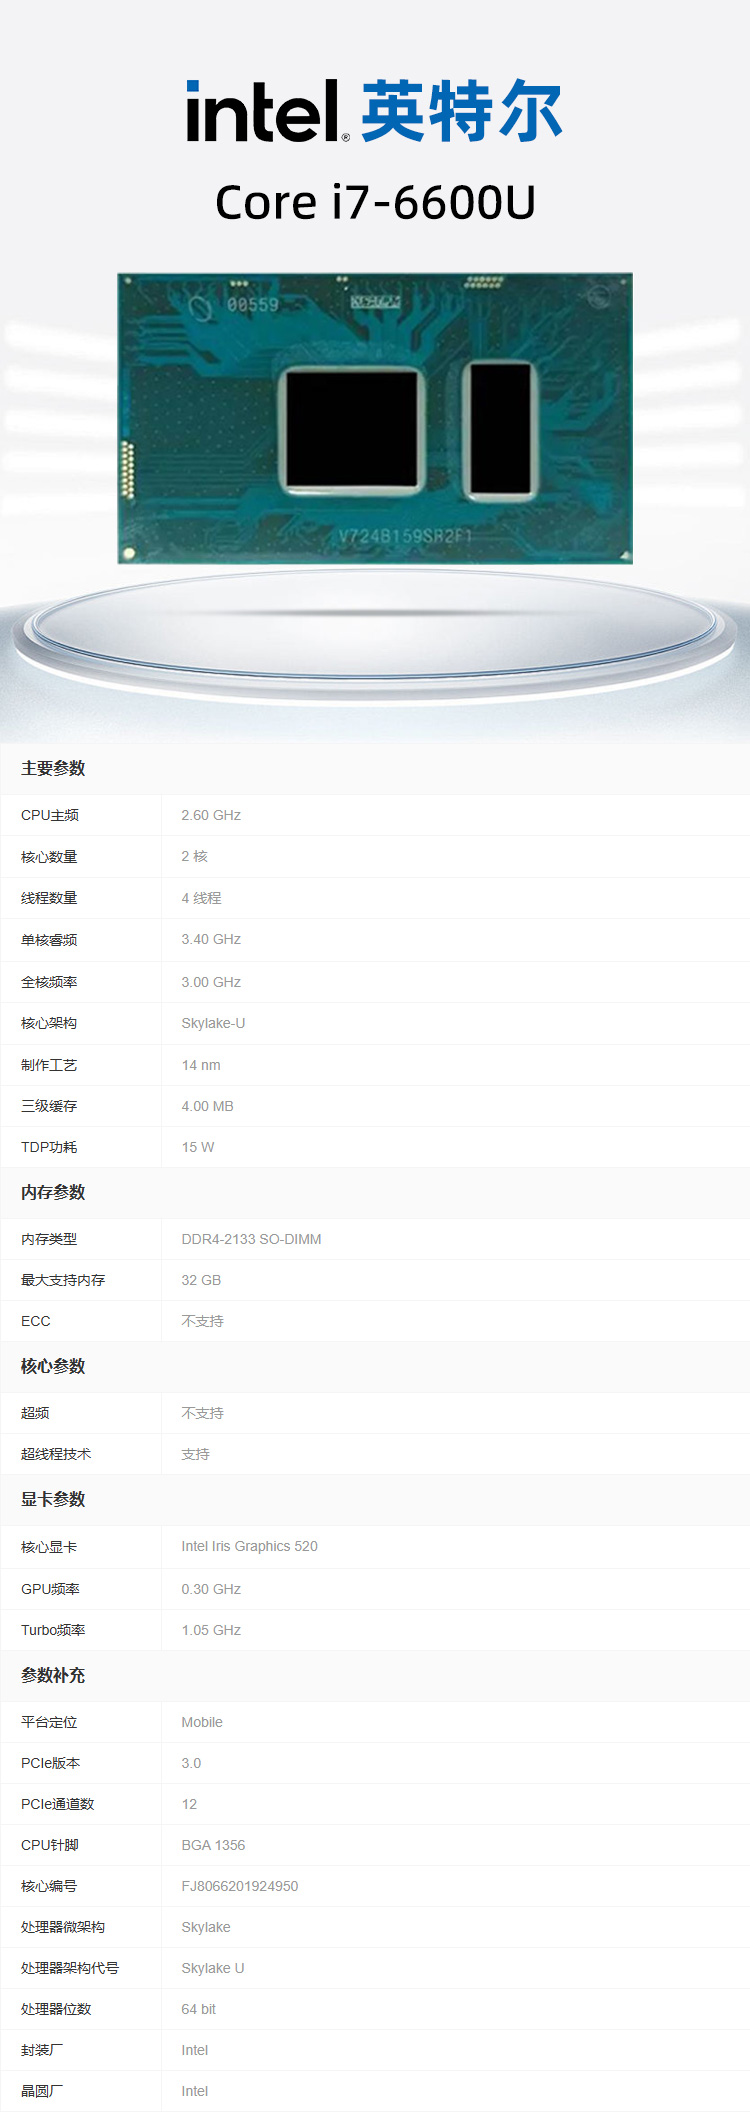Viewport: 750px width, 2112px height.
Task: Select the 3.0 PCIe version value
Action: 191,1763
